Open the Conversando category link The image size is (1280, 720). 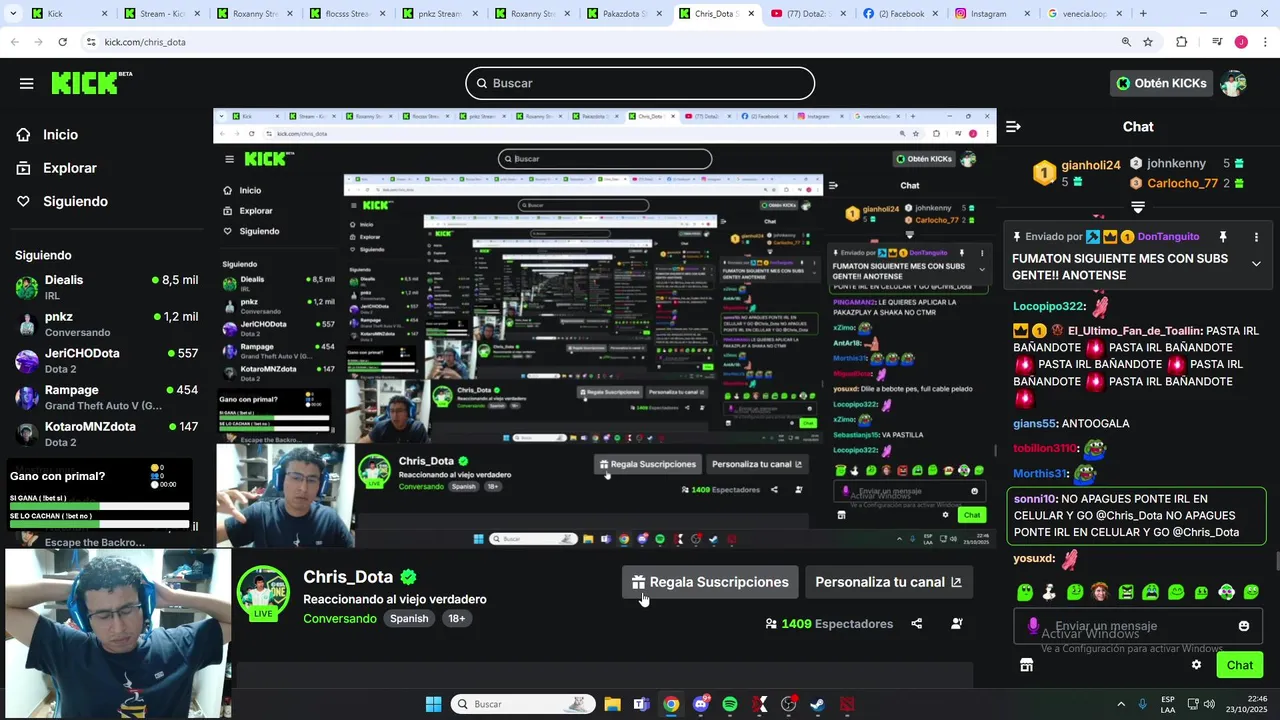(x=340, y=619)
